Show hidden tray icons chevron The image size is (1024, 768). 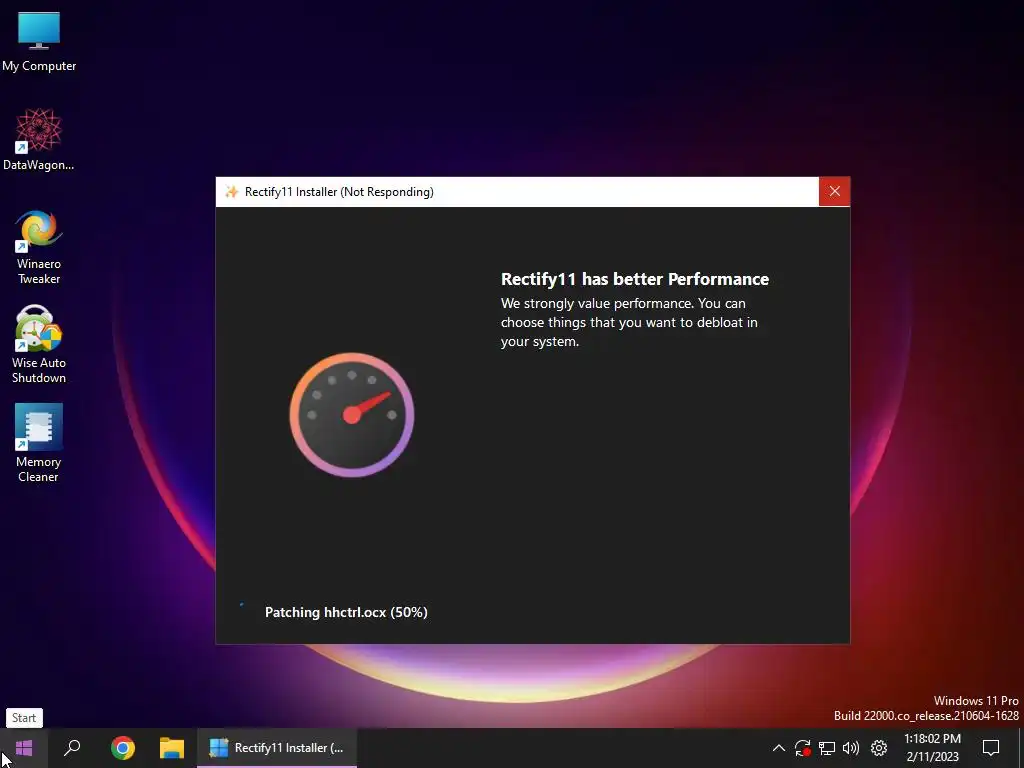pos(778,748)
